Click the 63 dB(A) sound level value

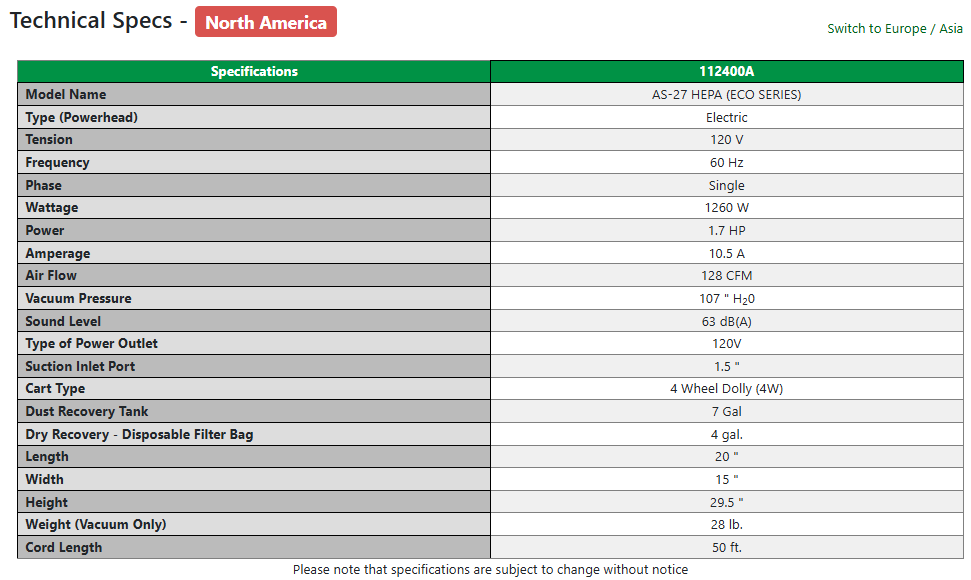[726, 321]
